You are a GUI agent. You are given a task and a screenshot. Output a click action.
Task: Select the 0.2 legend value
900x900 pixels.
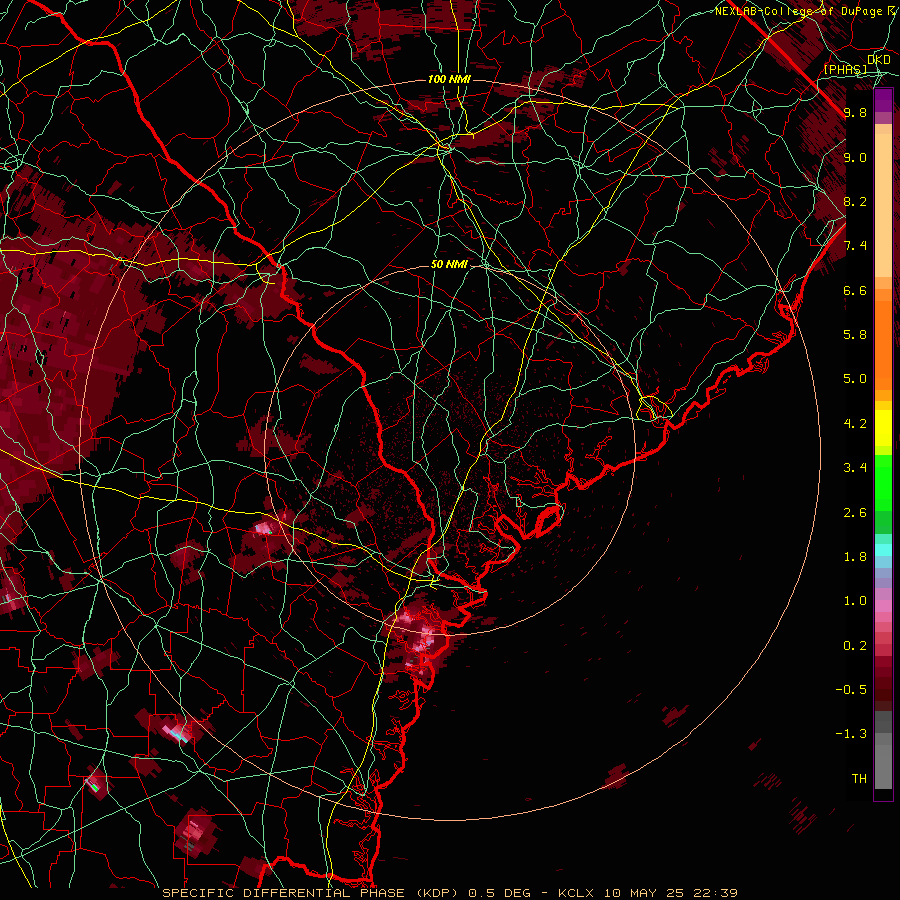coord(855,646)
